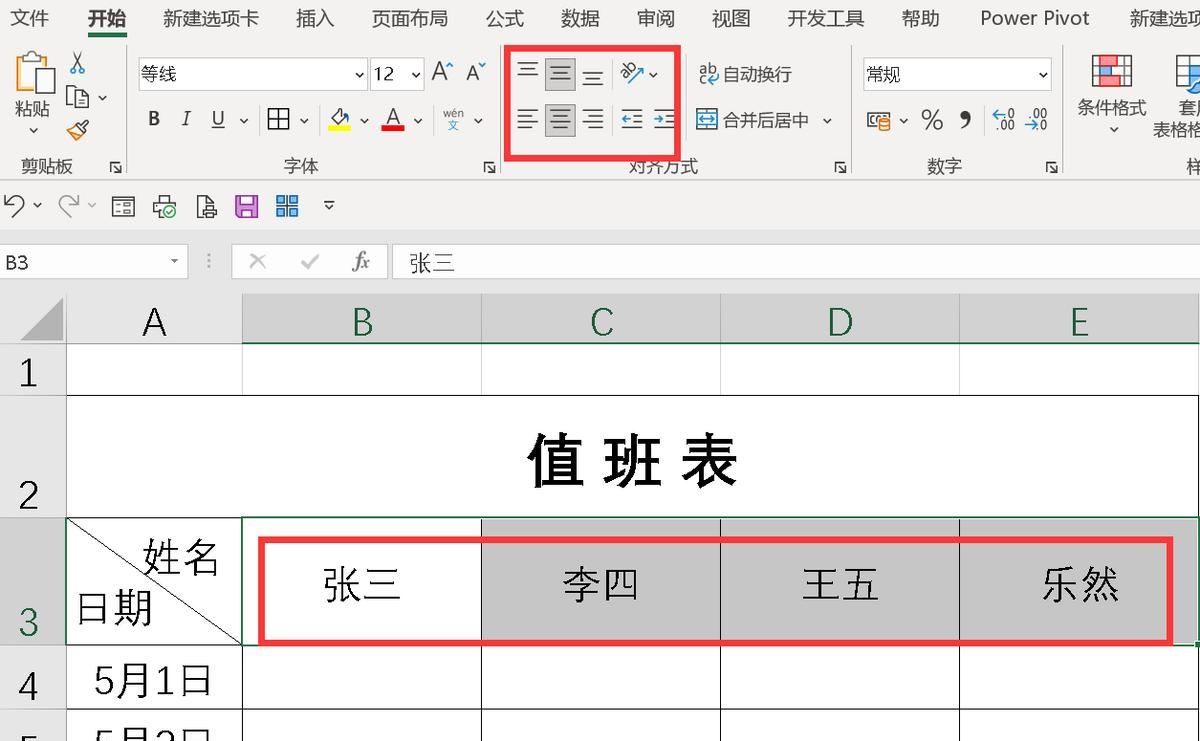This screenshot has width=1200, height=741.
Task: Enable 自动换行 wrap text
Action: click(x=745, y=73)
